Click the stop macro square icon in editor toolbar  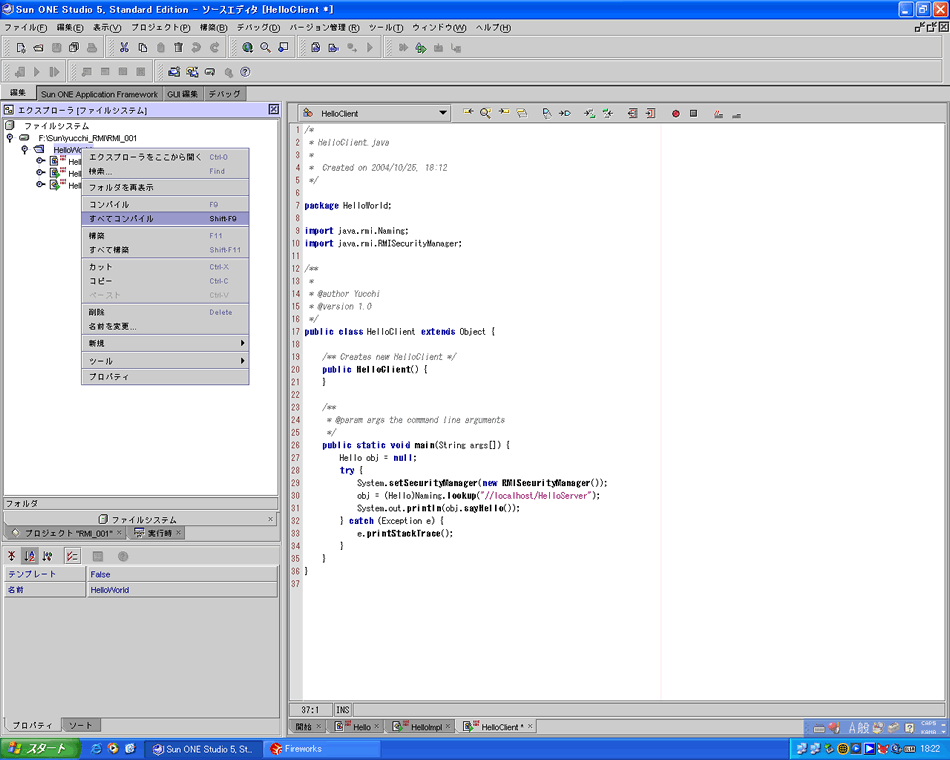coord(693,114)
